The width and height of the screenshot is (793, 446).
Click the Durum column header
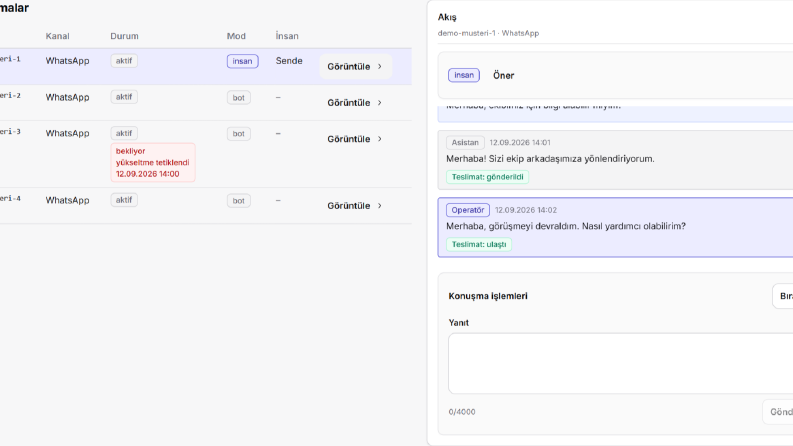point(124,36)
